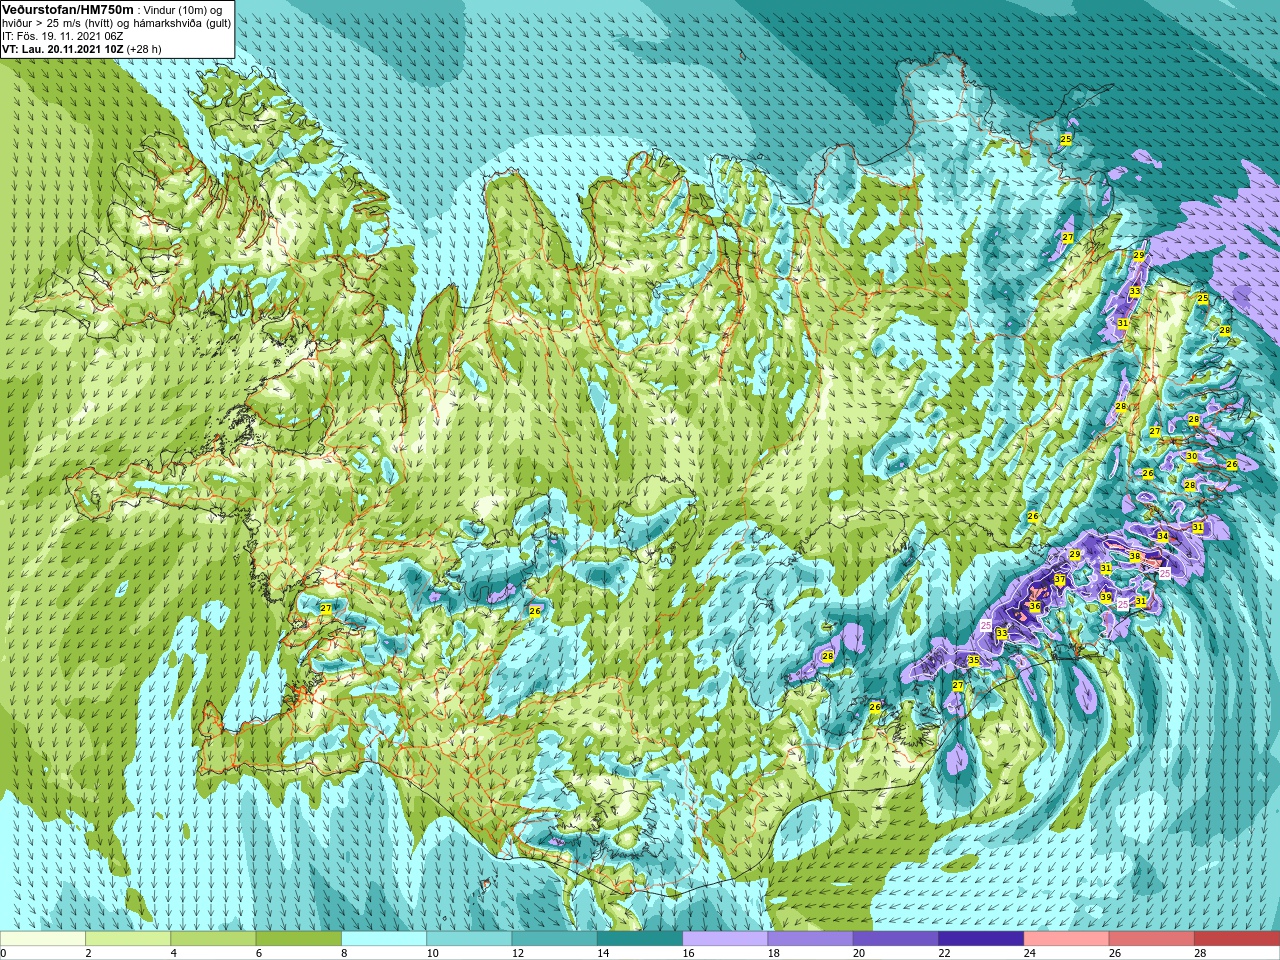Click the legend tick label "22"
This screenshot has width=1280, height=960.
point(944,953)
